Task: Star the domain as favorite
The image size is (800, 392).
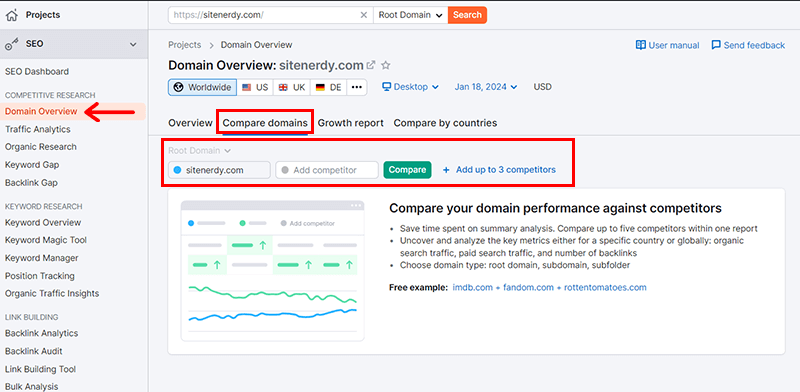Action: click(x=386, y=65)
